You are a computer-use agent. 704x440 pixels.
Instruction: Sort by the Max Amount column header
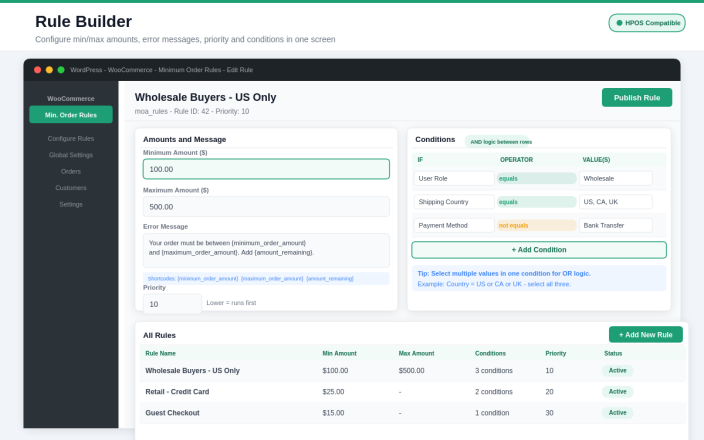click(x=416, y=353)
